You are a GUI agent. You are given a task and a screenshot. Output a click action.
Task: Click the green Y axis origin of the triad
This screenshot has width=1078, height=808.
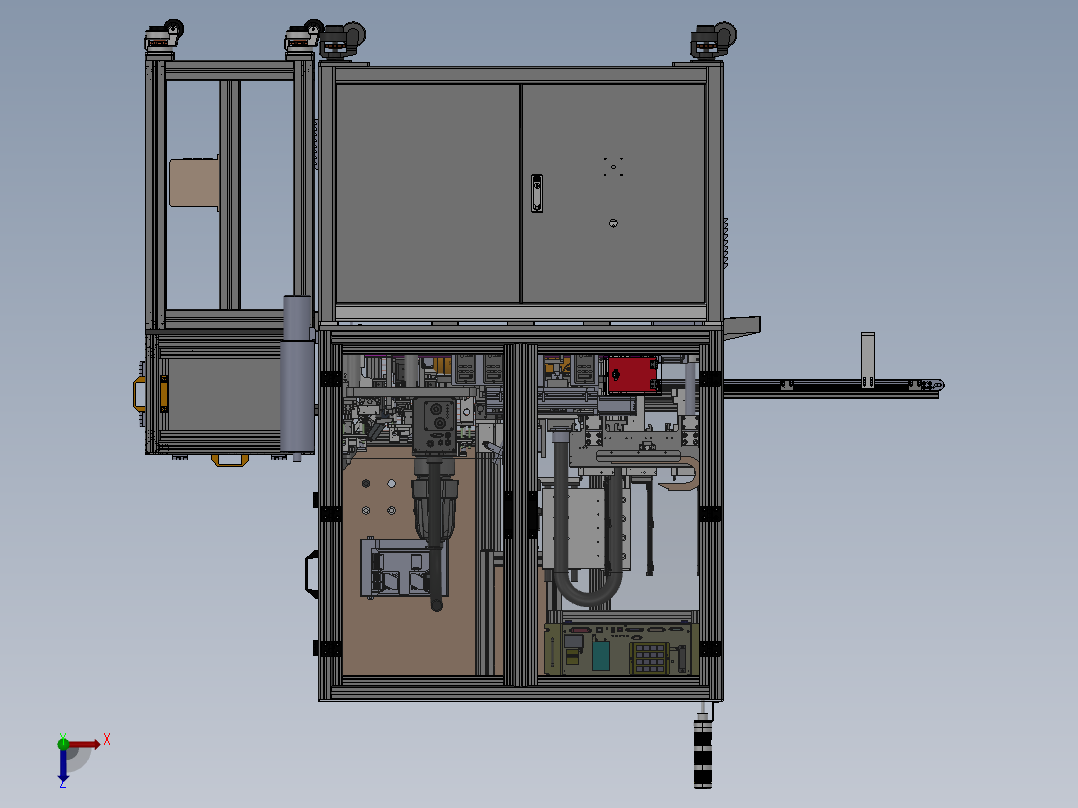[x=63, y=743]
